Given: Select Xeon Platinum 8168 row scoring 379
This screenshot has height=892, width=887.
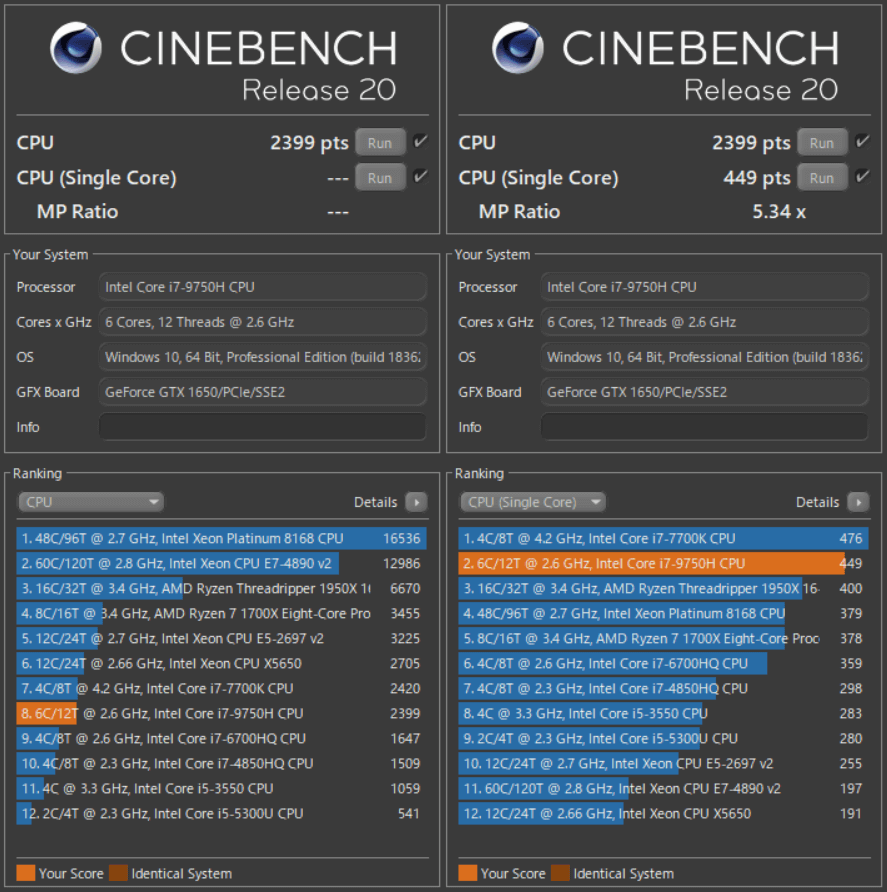Looking at the screenshot, I should click(663, 614).
